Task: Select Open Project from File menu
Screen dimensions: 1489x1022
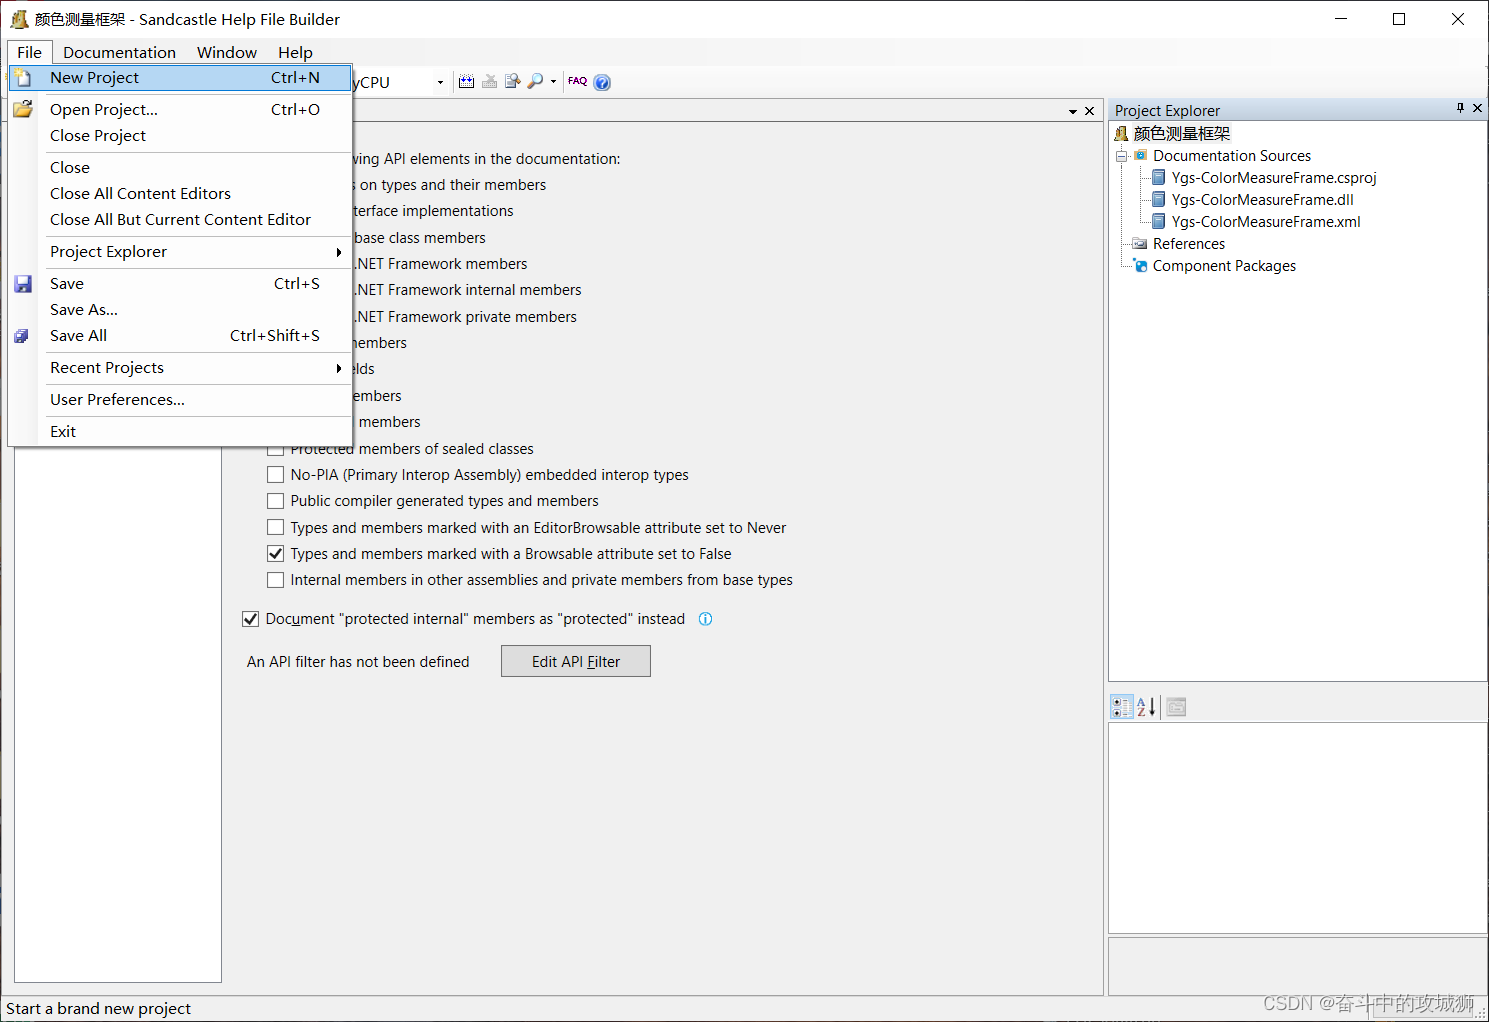Action: [103, 109]
